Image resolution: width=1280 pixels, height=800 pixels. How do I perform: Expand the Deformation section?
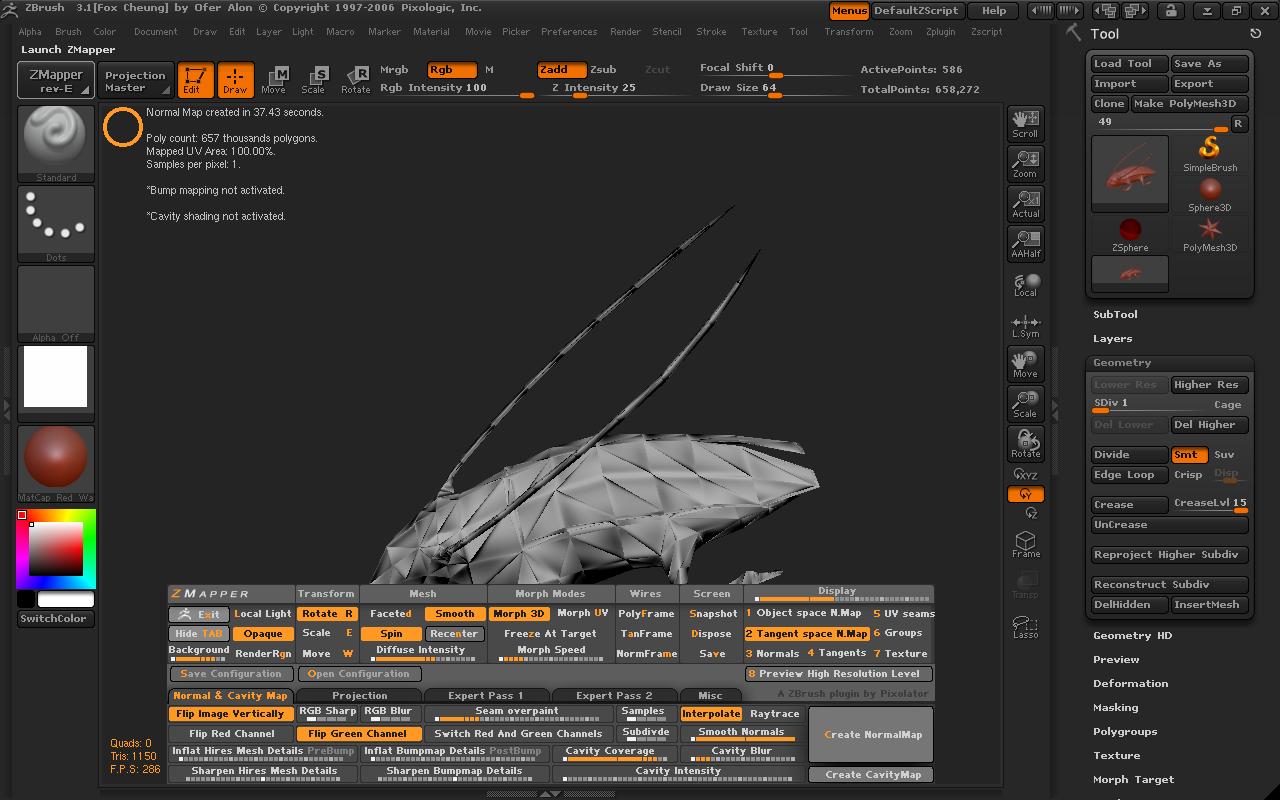coord(1130,684)
